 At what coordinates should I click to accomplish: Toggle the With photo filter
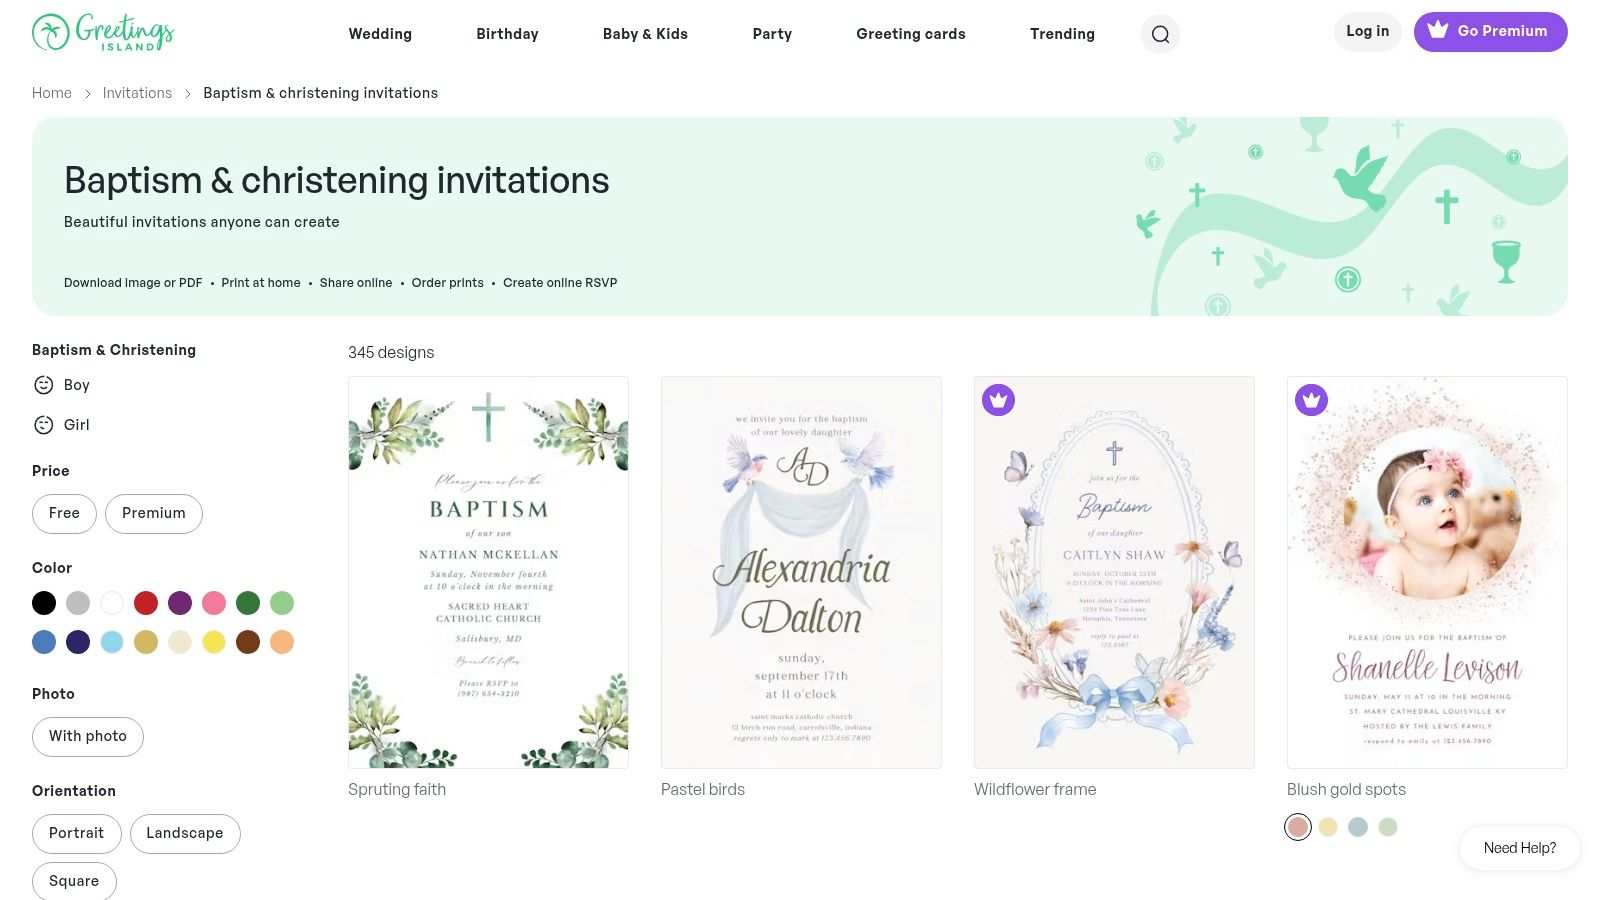click(x=88, y=736)
